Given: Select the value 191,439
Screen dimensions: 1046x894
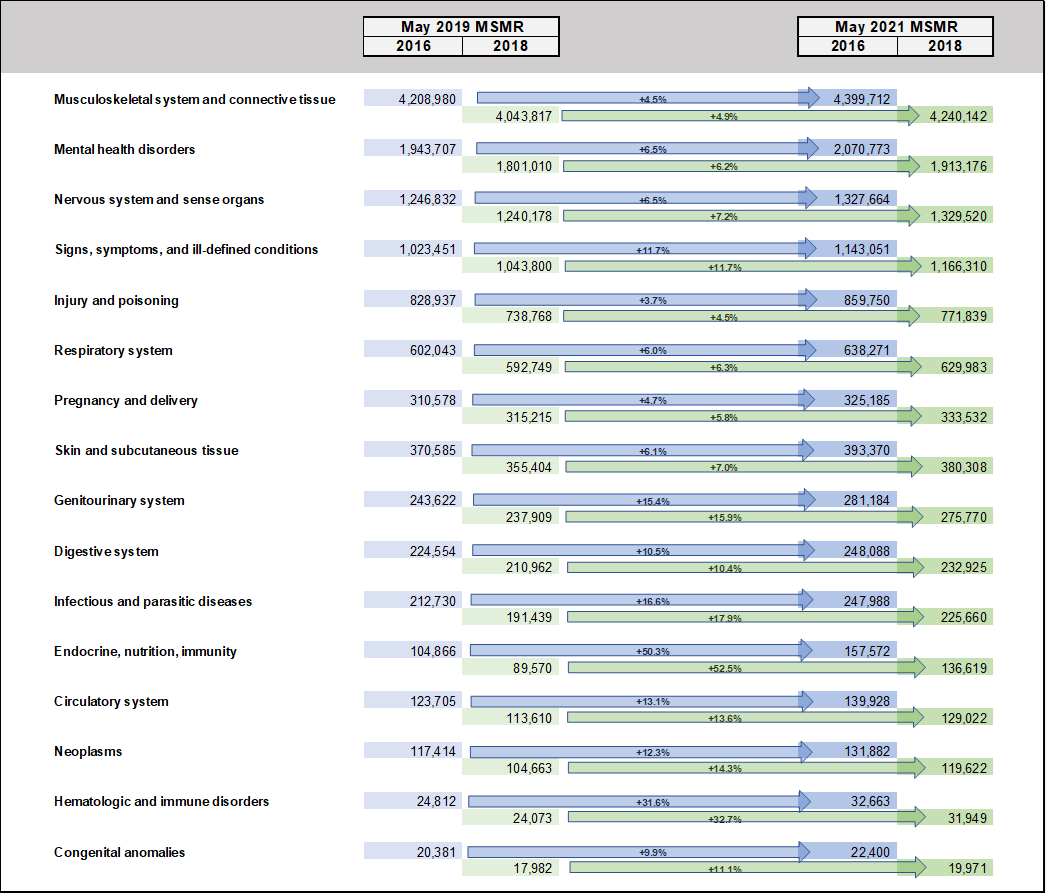Looking at the screenshot, I should point(529,618).
